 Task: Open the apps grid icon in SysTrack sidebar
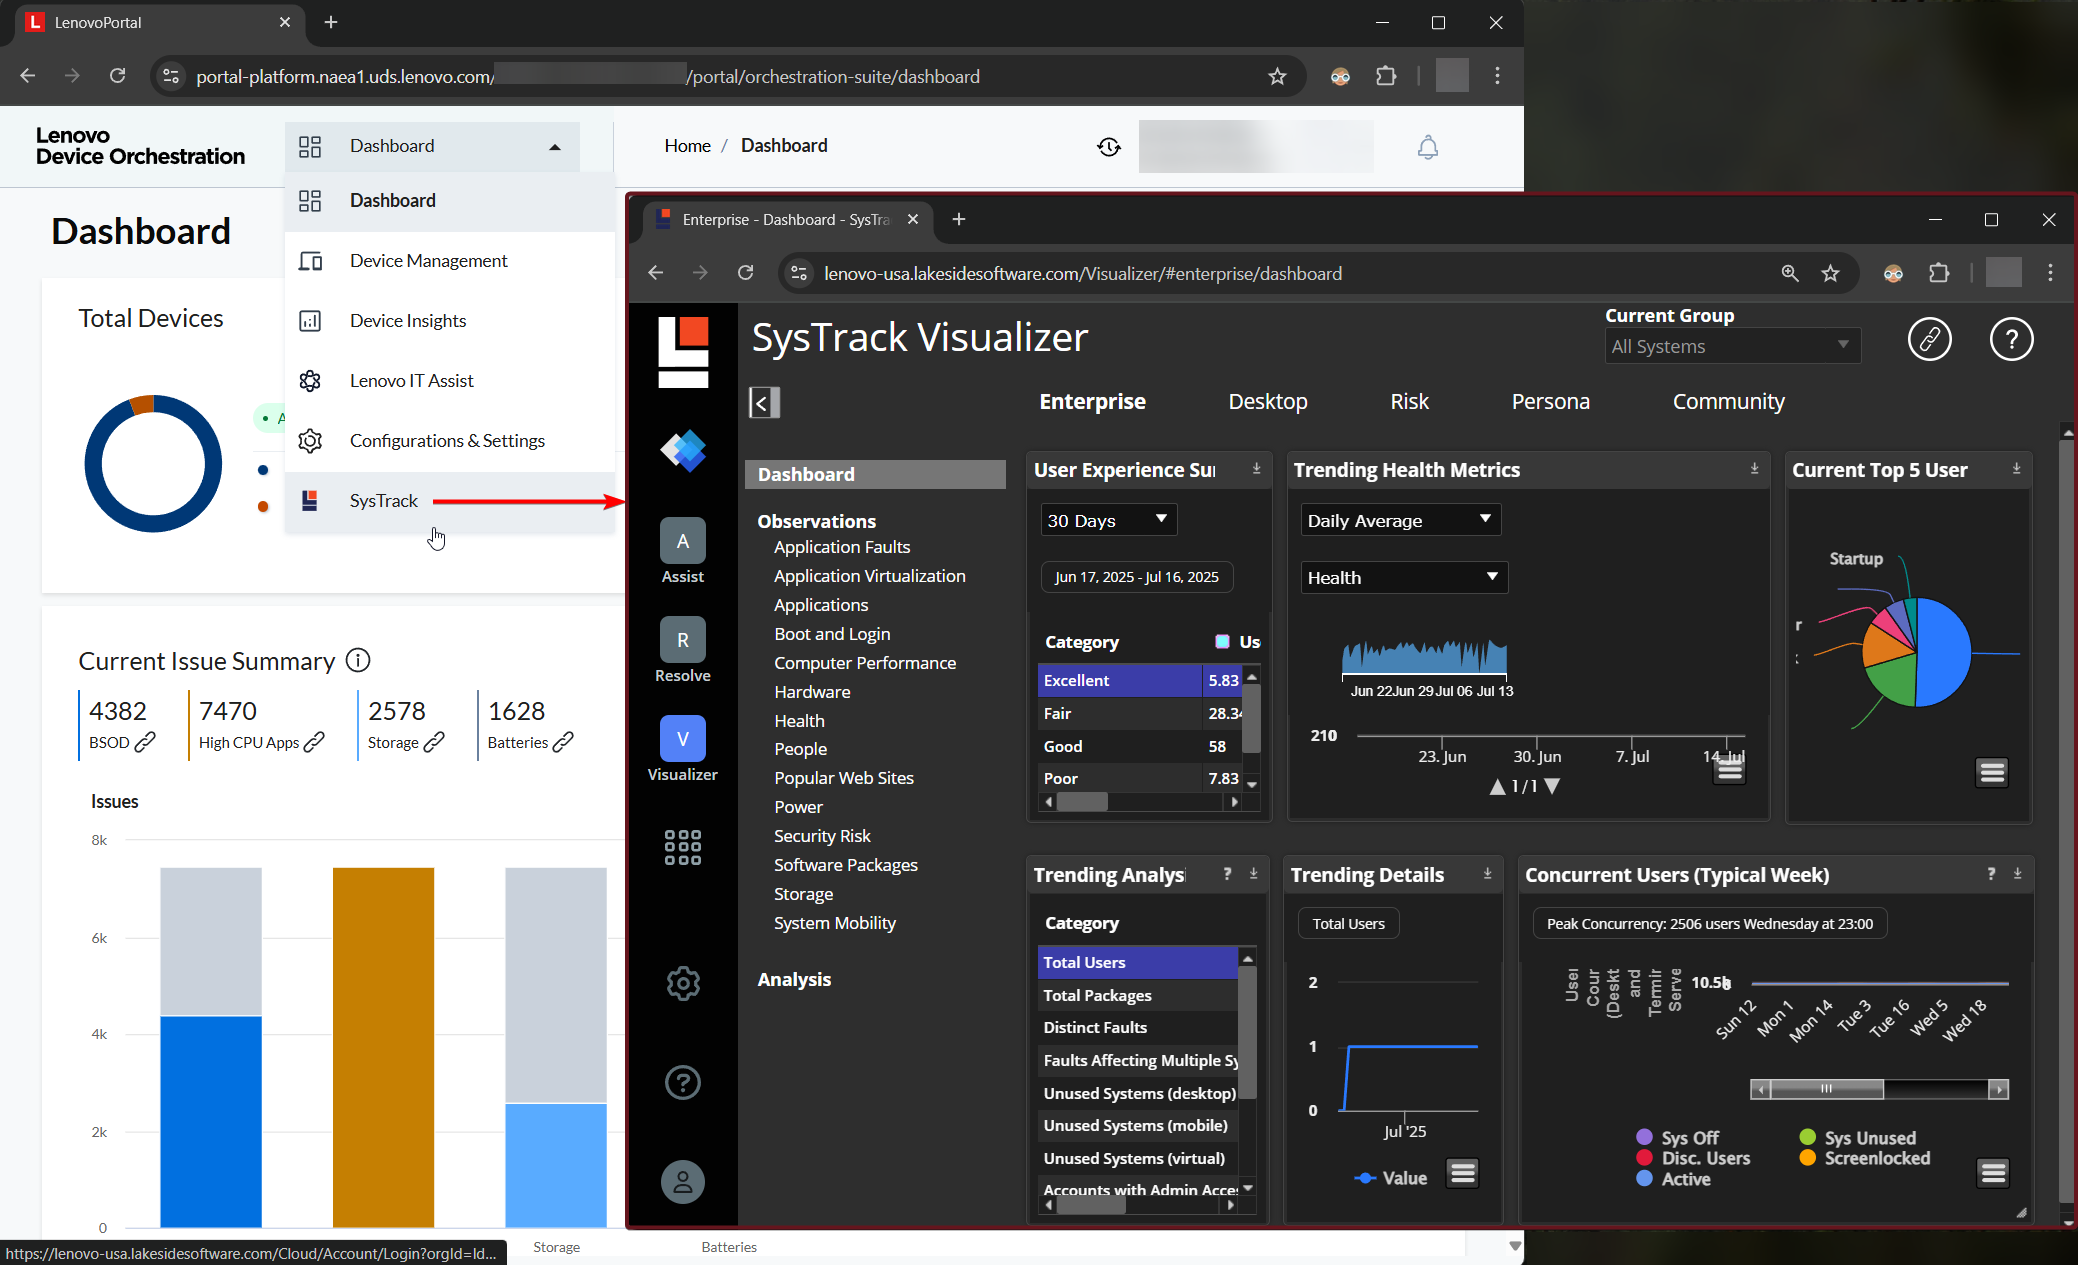point(683,847)
